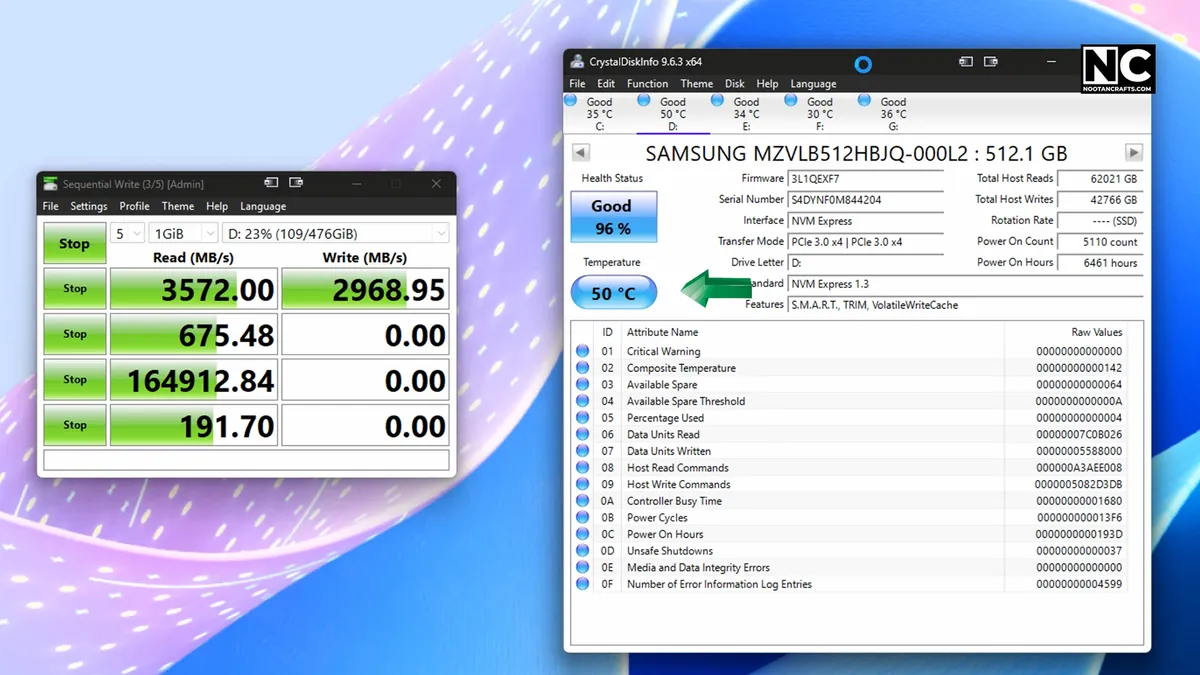Click the Features field S.M.A.R.T., TRIM
Screen dimensions: 1200x675
click(965, 305)
